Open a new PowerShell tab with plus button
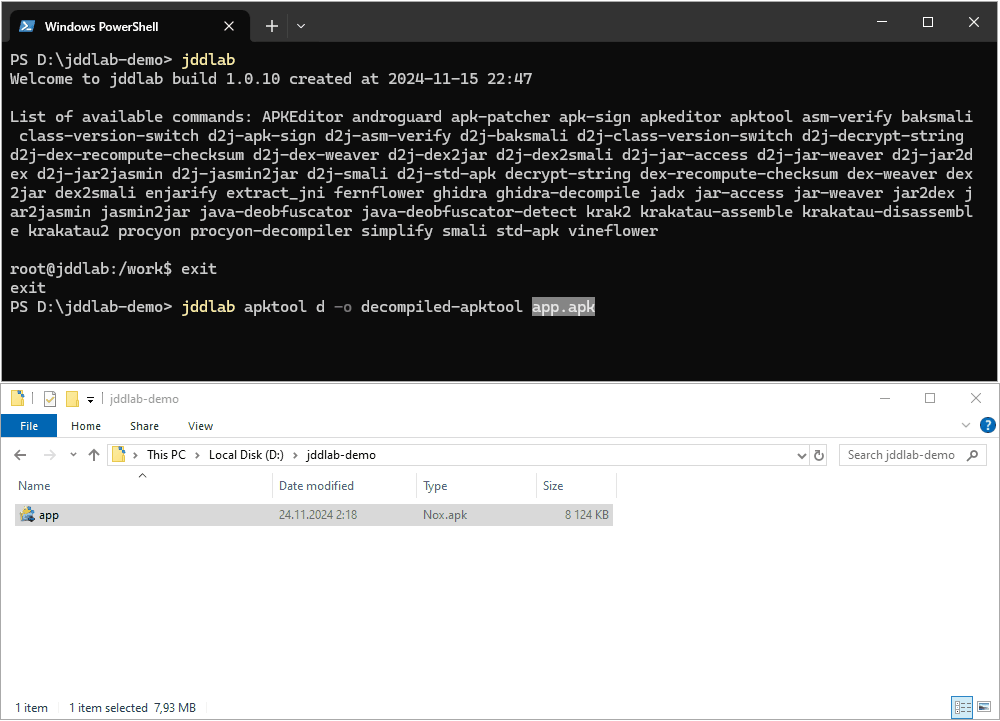Viewport: 1000px width, 721px height. [x=272, y=26]
